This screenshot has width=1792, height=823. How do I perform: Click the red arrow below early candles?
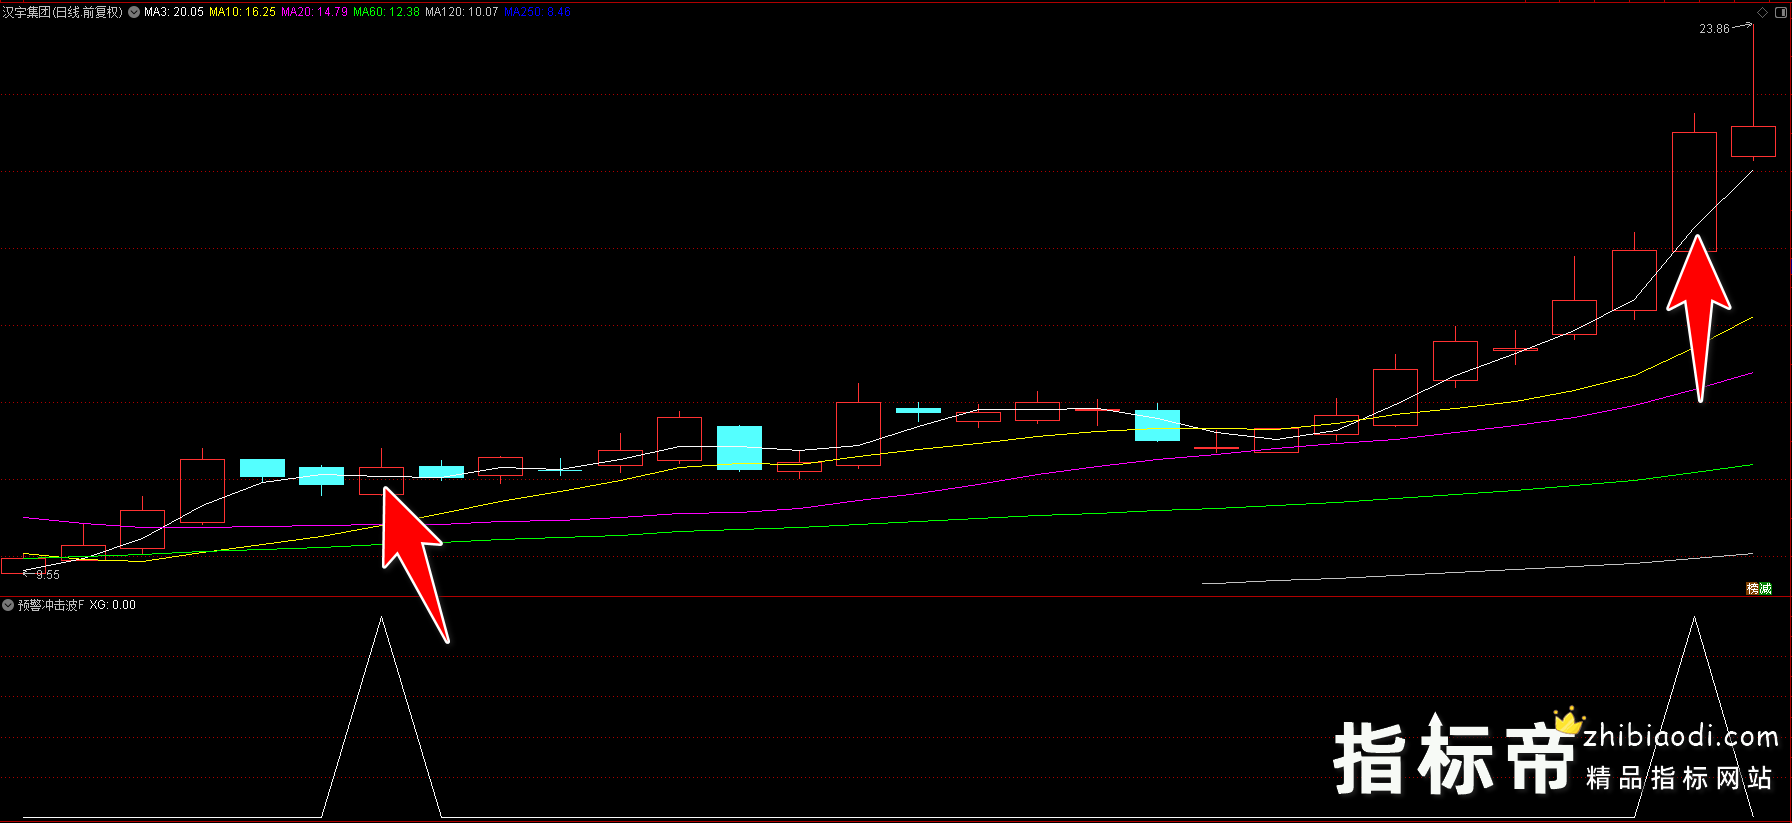pyautogui.click(x=414, y=562)
